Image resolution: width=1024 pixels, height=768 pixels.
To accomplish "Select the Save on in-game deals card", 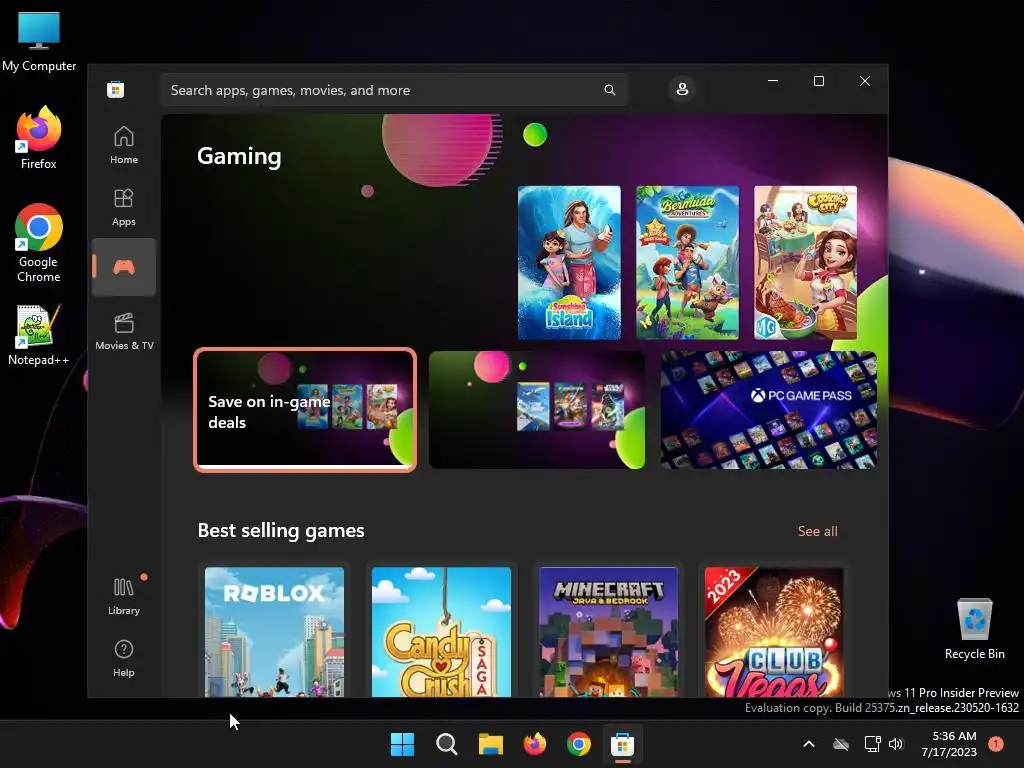I will pos(305,409).
